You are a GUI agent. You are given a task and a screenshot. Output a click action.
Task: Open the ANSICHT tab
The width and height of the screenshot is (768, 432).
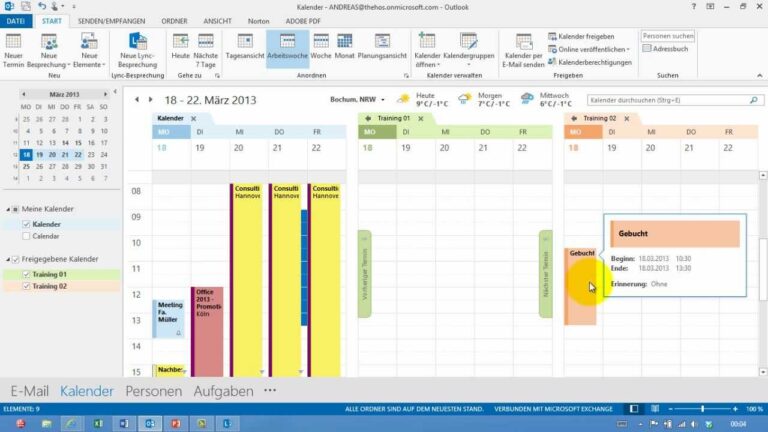coord(217,21)
